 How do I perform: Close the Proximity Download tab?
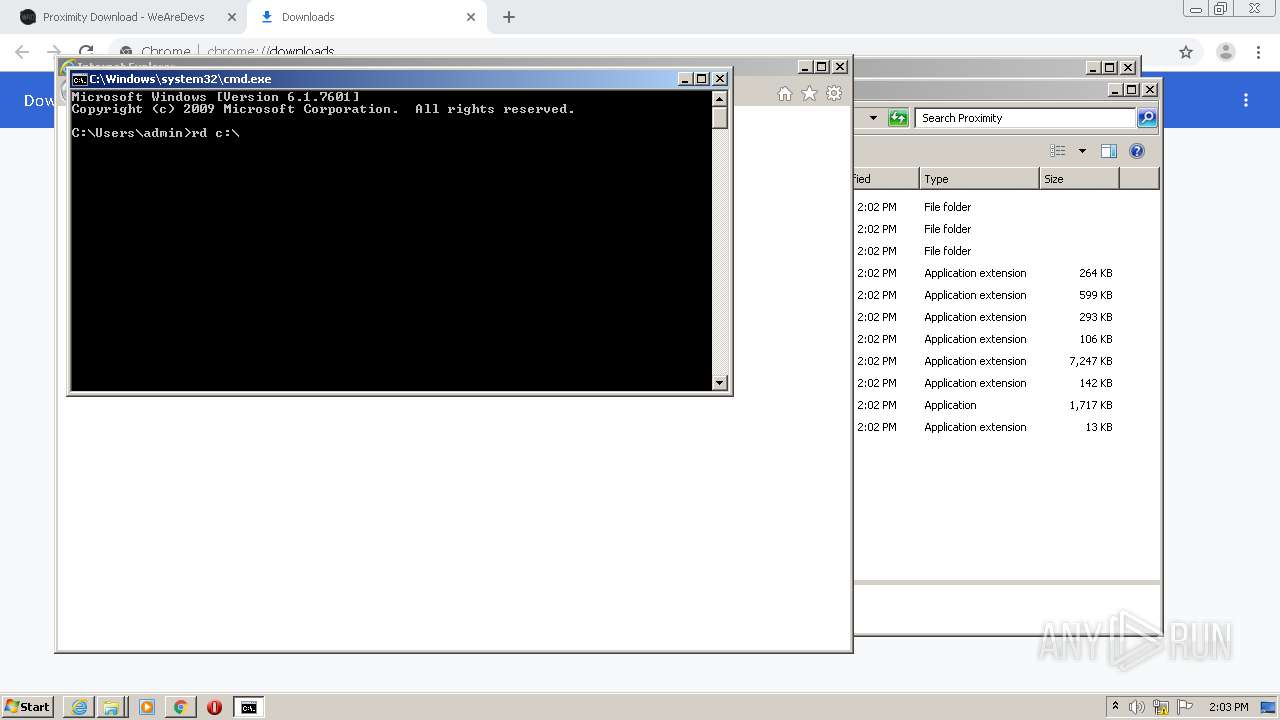coord(232,17)
